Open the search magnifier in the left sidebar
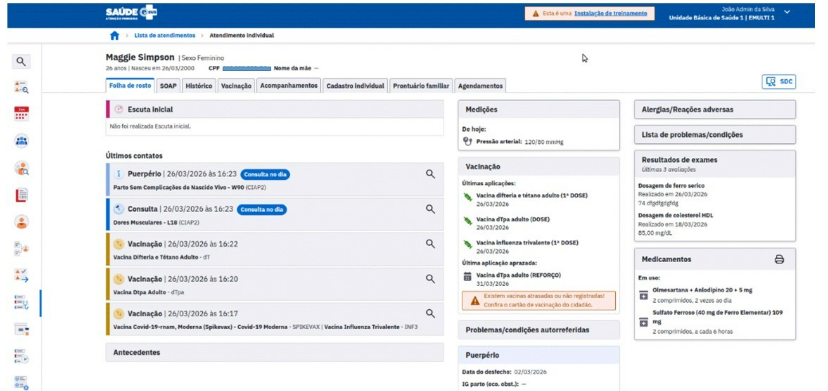Viewport: 828px width, 391px height. pos(21,62)
